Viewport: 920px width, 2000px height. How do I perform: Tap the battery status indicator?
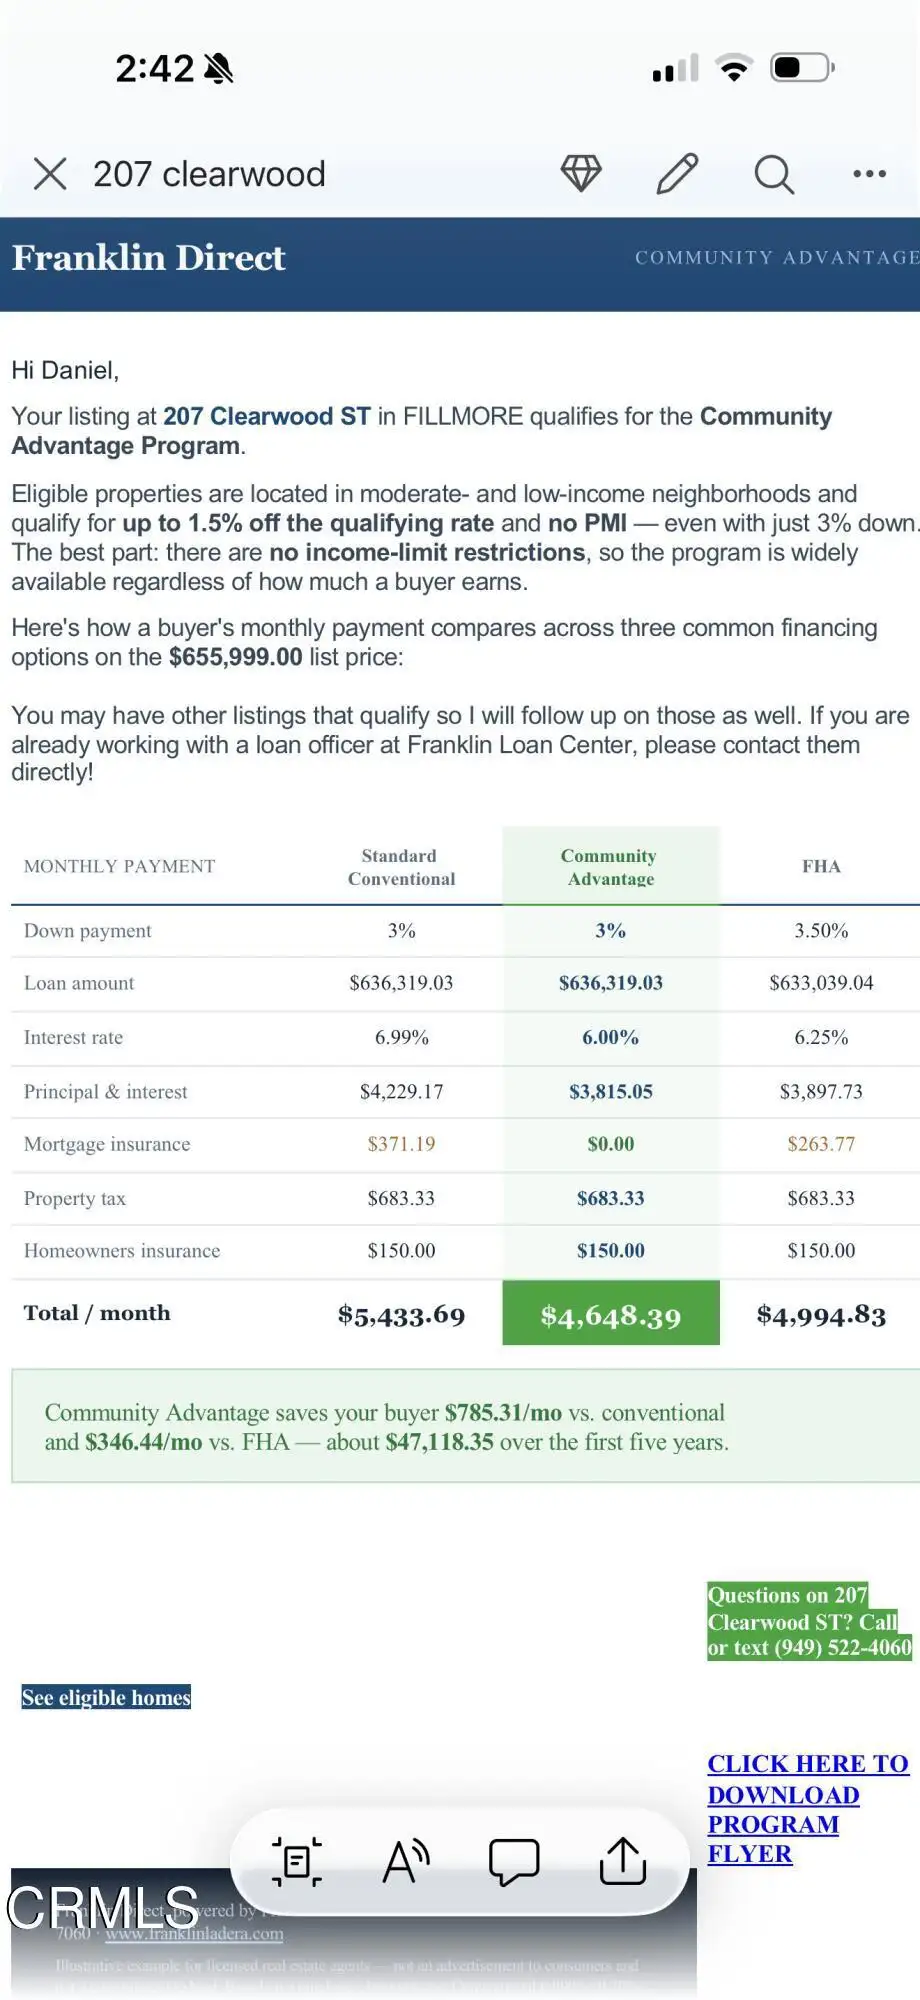coord(802,68)
